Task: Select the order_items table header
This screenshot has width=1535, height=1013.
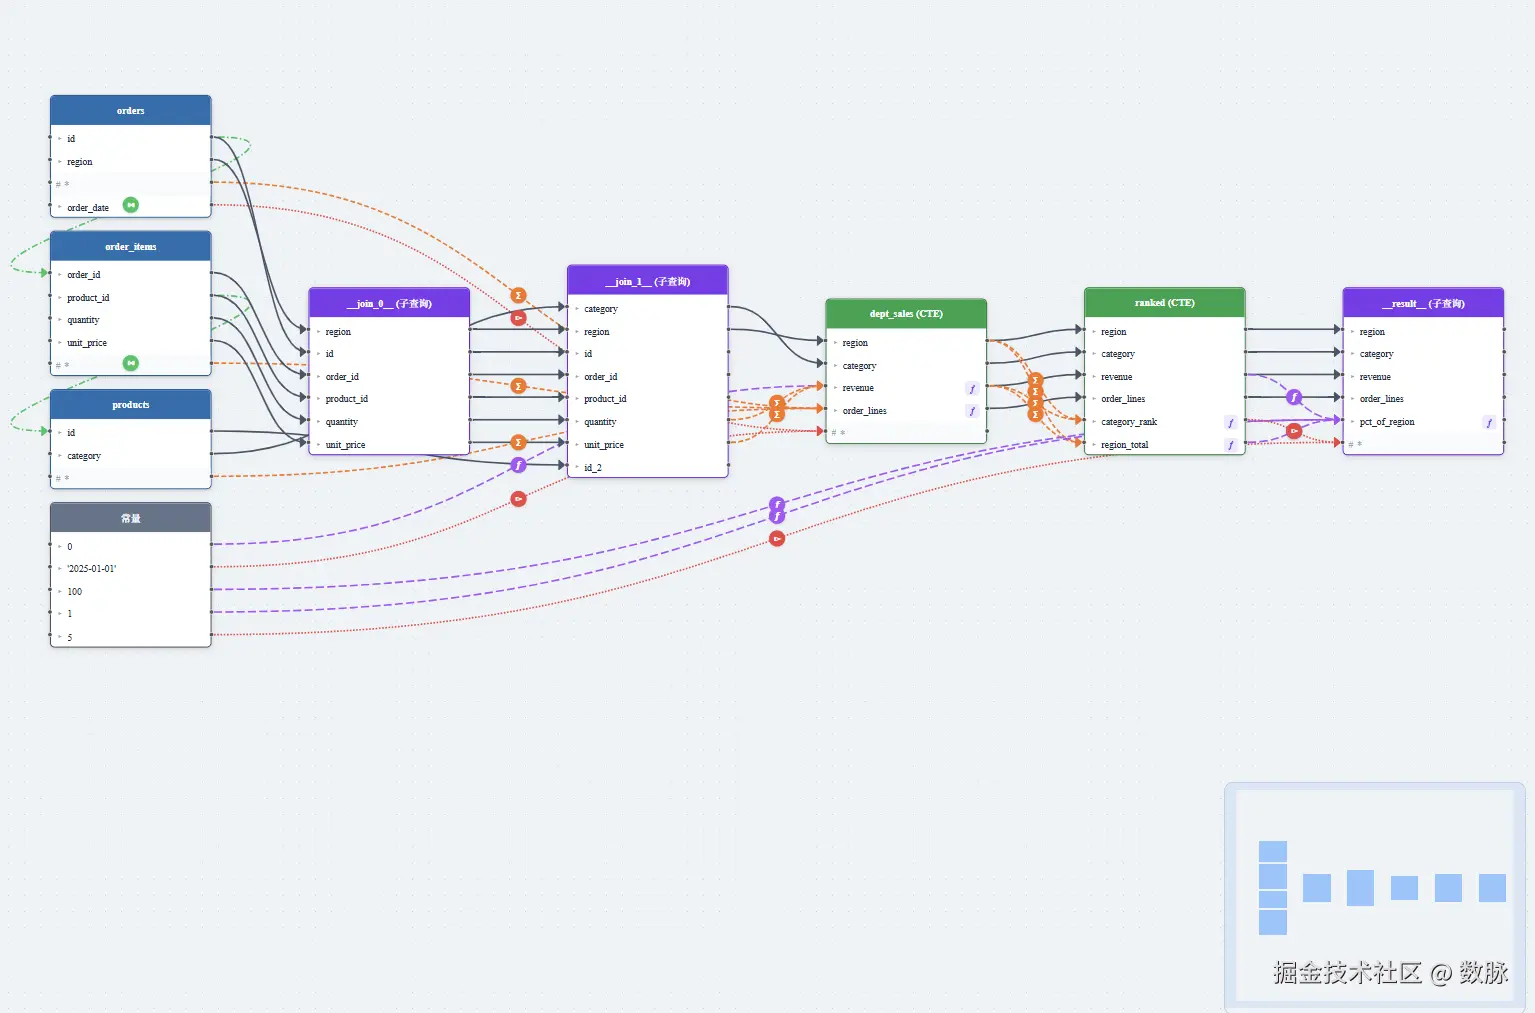Action: point(131,247)
